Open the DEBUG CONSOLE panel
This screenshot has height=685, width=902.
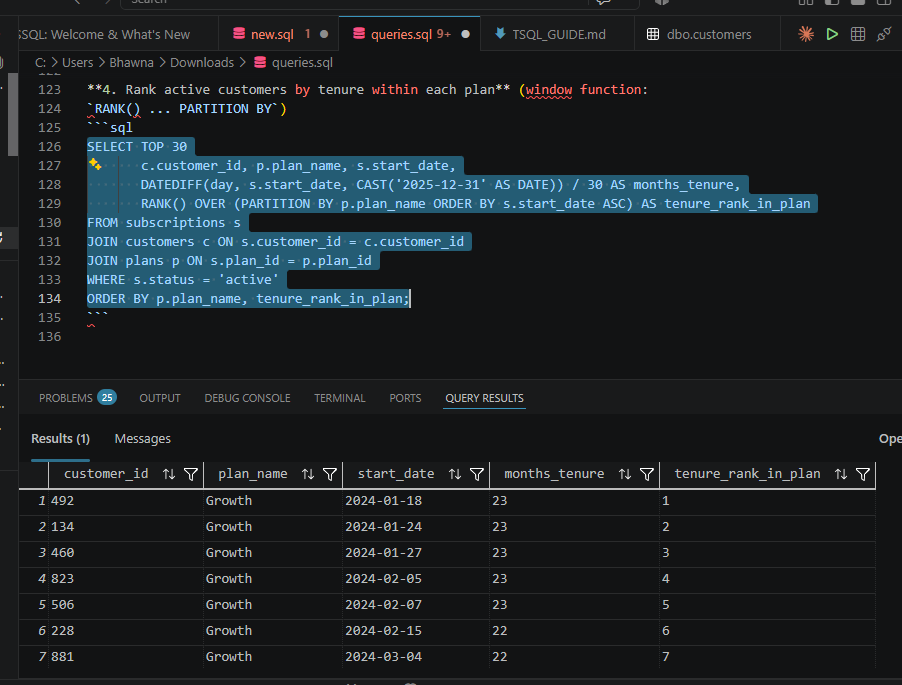(247, 398)
